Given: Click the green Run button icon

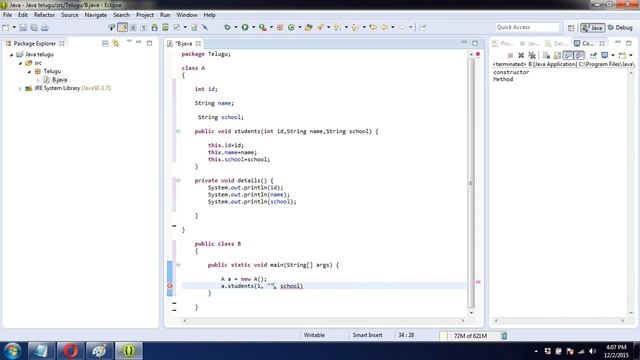Looking at the screenshot, I should coord(245,27).
